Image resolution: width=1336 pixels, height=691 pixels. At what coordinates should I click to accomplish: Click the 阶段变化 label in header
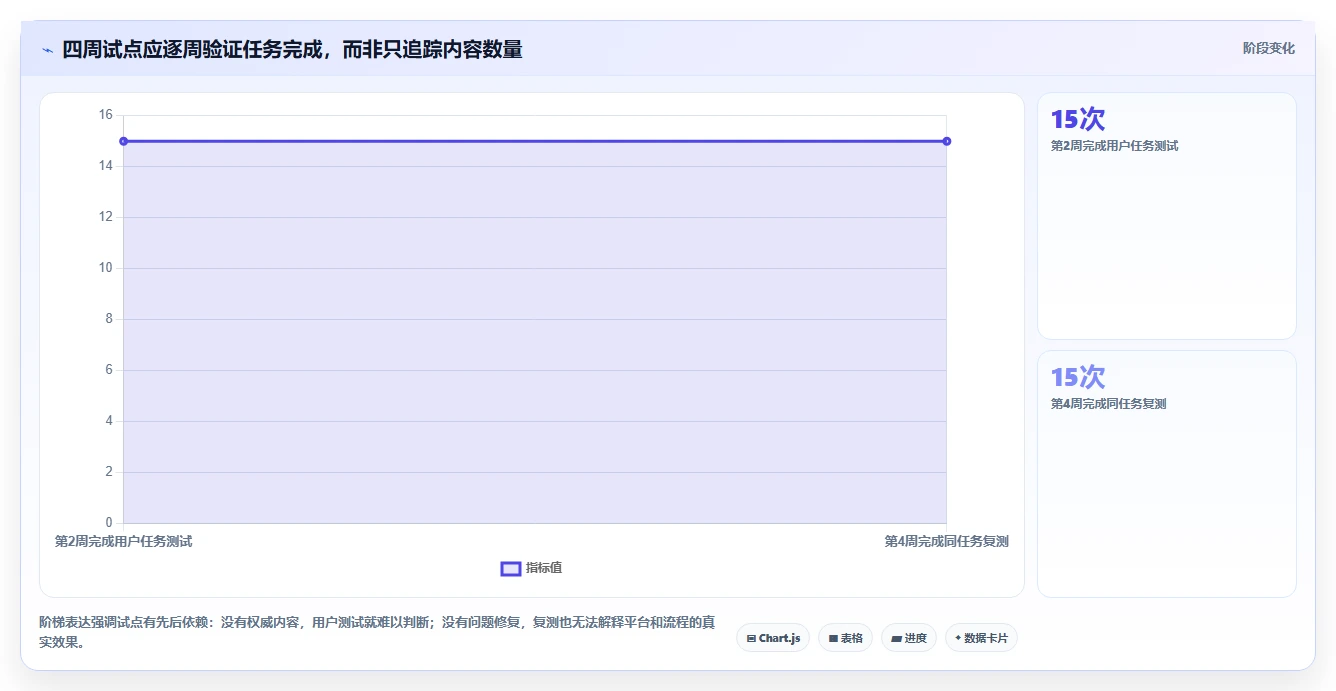pyautogui.click(x=1269, y=48)
